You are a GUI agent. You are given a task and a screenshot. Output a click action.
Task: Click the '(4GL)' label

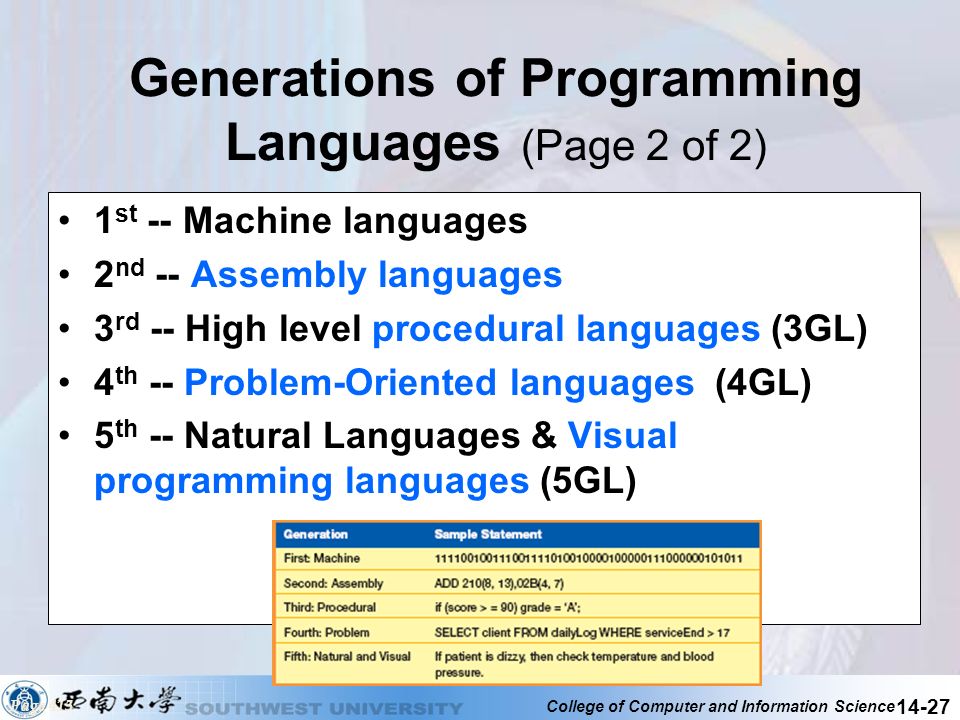pyautogui.click(x=763, y=383)
